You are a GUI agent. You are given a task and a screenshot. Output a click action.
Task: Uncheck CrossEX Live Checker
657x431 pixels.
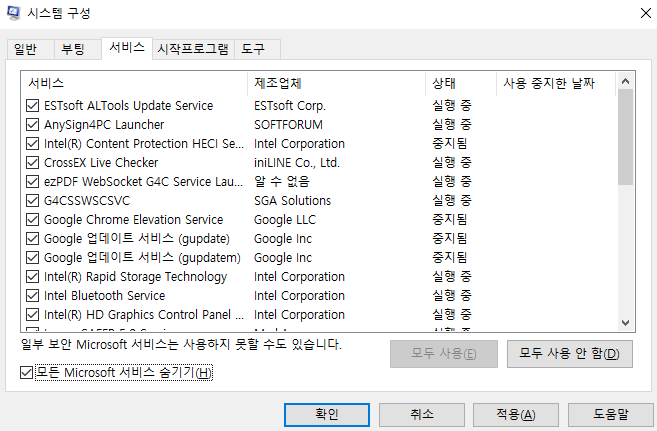pos(33,163)
